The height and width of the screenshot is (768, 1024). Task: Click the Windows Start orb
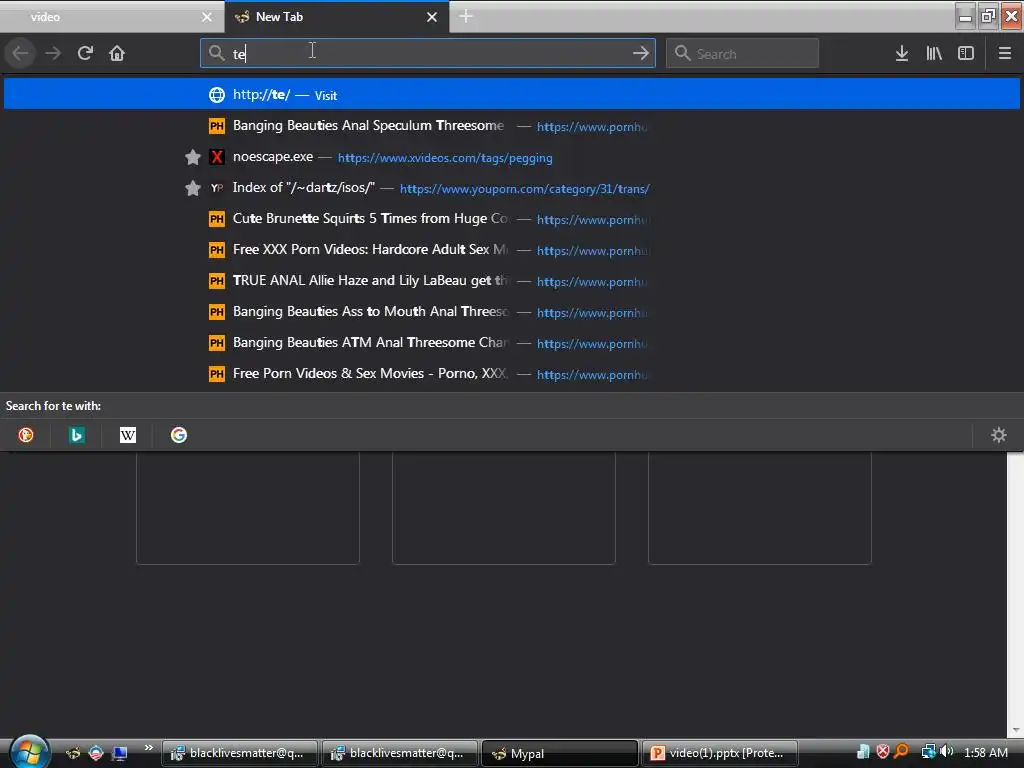(29, 752)
